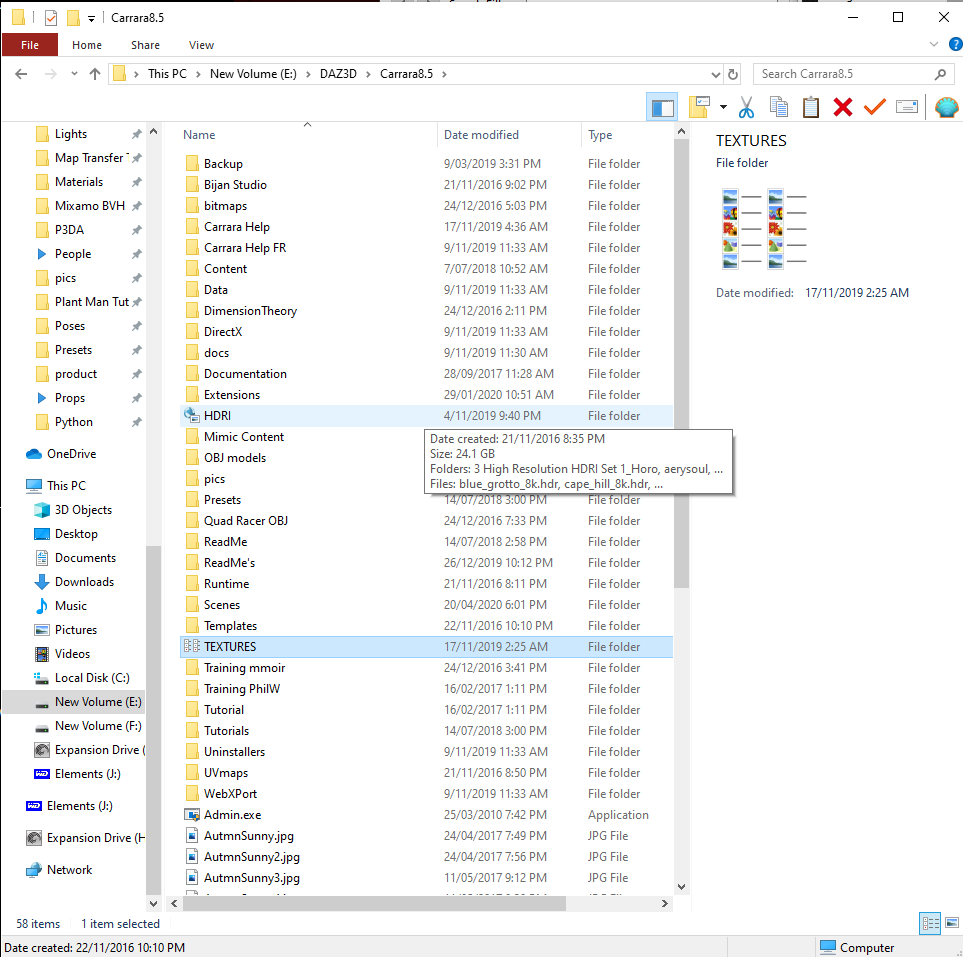Click the New Folder toolbar icon

pos(699,107)
